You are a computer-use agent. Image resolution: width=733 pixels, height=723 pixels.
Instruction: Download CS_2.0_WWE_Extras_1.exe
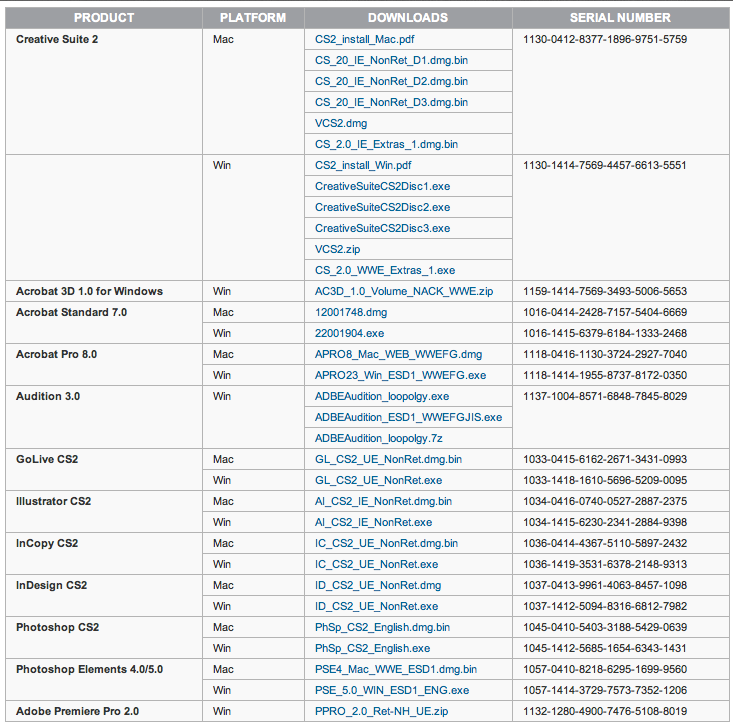(x=385, y=271)
